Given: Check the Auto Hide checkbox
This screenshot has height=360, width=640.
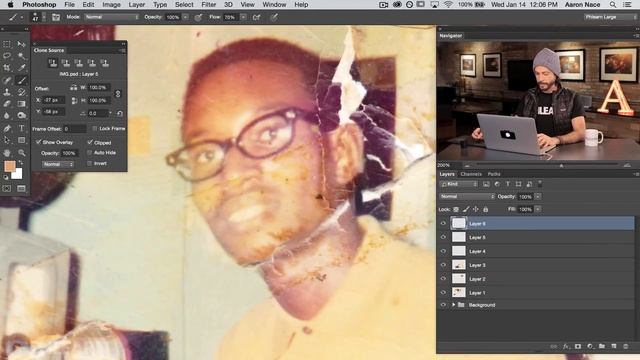Looking at the screenshot, I should click(89, 153).
